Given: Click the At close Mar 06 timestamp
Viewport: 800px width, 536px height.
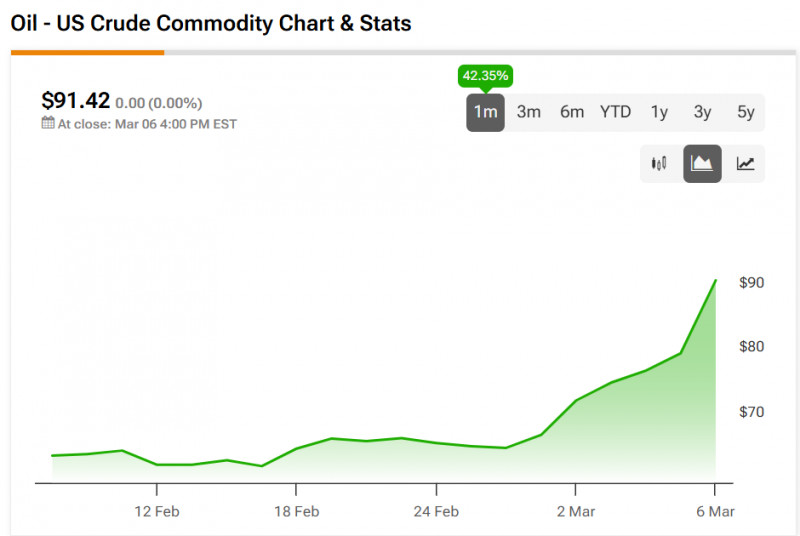Looking at the screenshot, I should [147, 124].
